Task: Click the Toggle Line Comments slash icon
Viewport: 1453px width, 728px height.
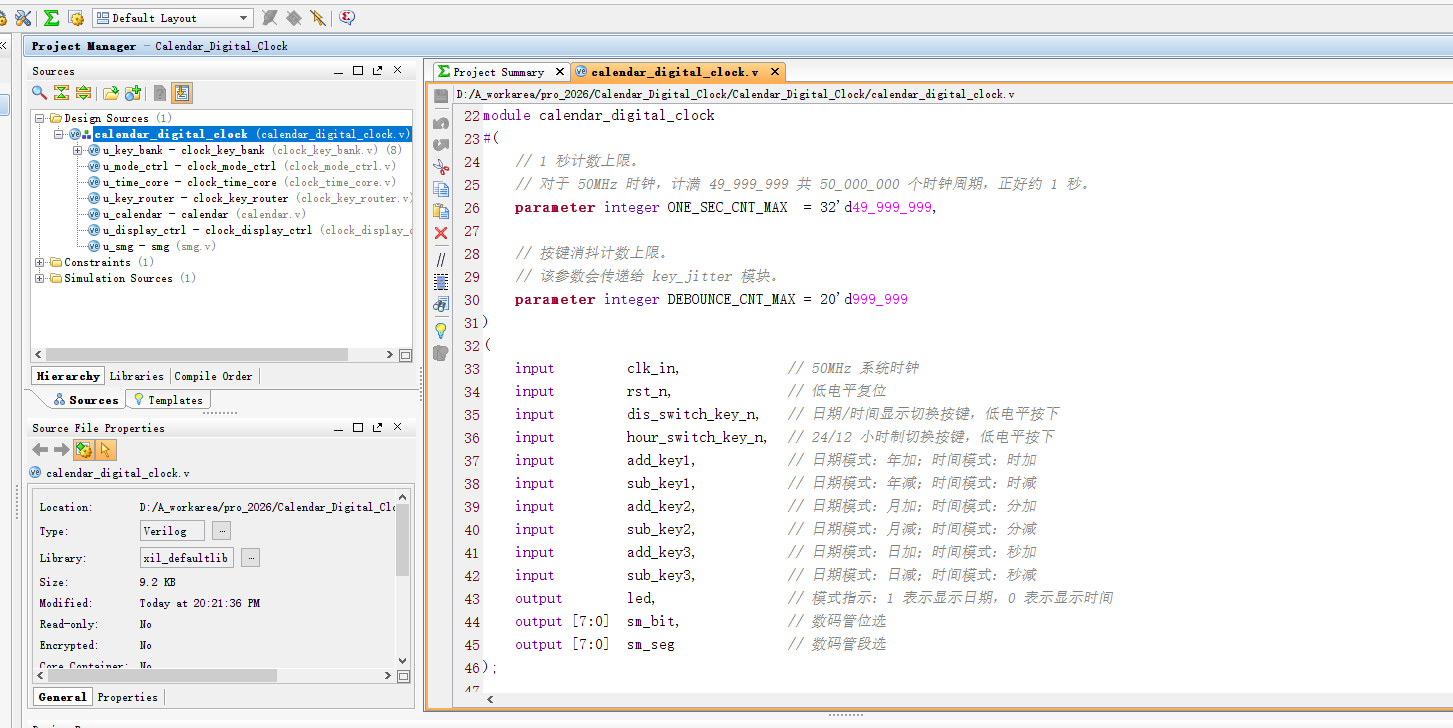Action: pos(441,259)
